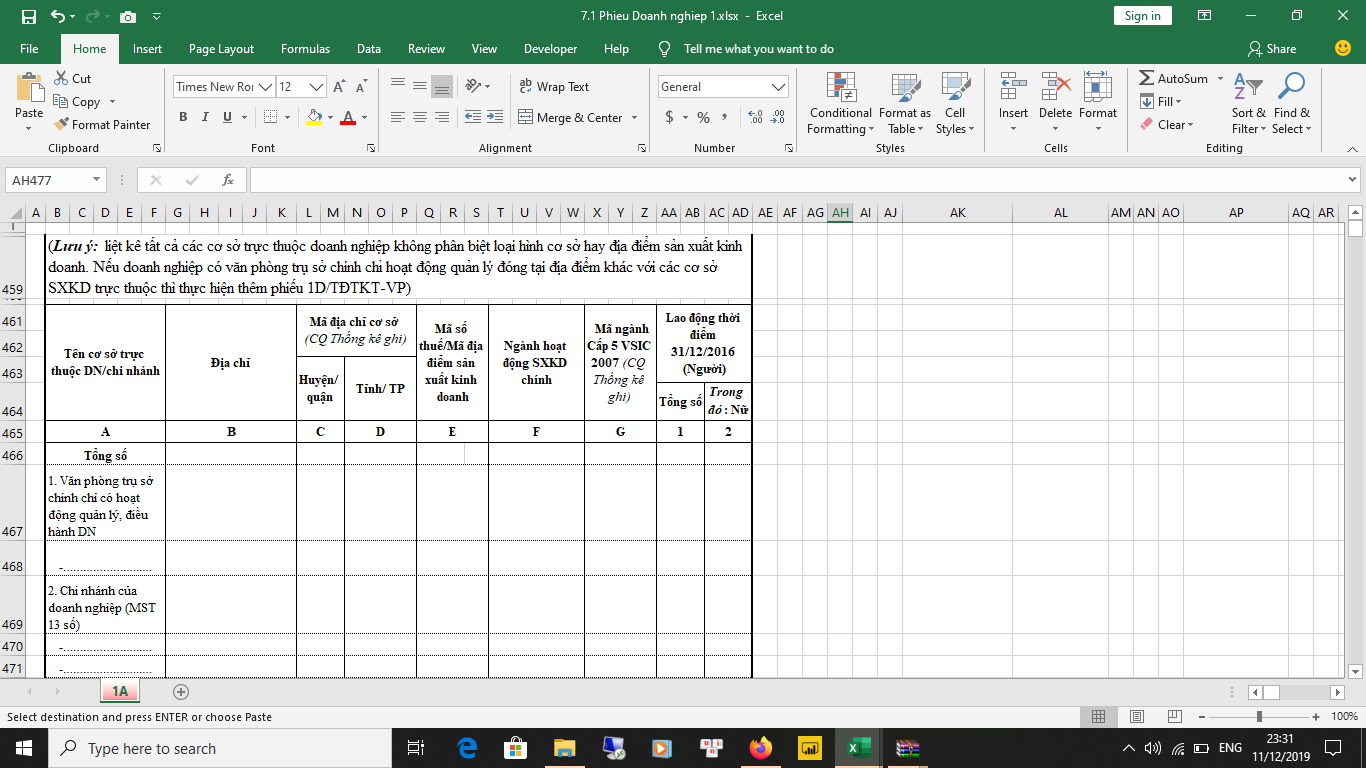1366x768 pixels.
Task: Click Decrease Decimal icon
Action: [x=777, y=117]
